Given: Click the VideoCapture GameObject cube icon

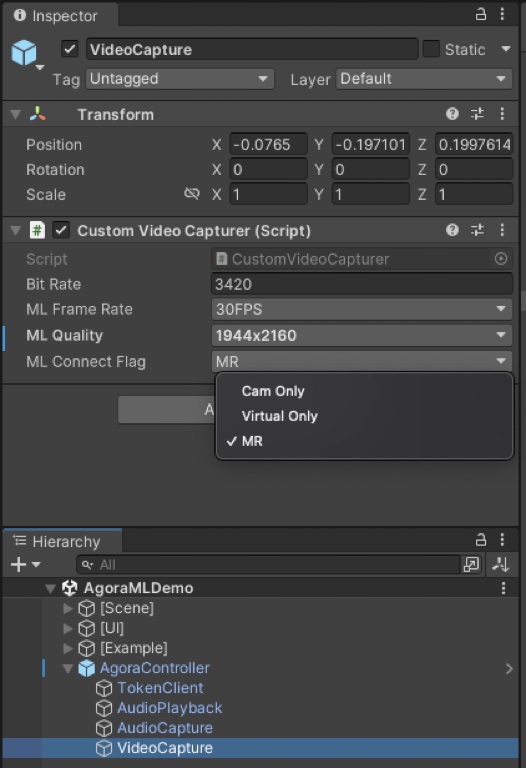Looking at the screenshot, I should (x=24, y=52).
